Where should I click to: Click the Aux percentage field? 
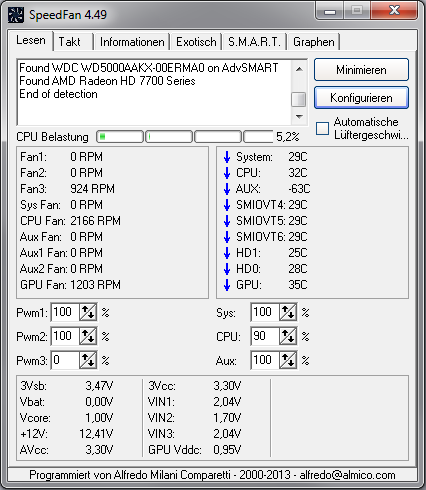pyautogui.click(x=265, y=360)
